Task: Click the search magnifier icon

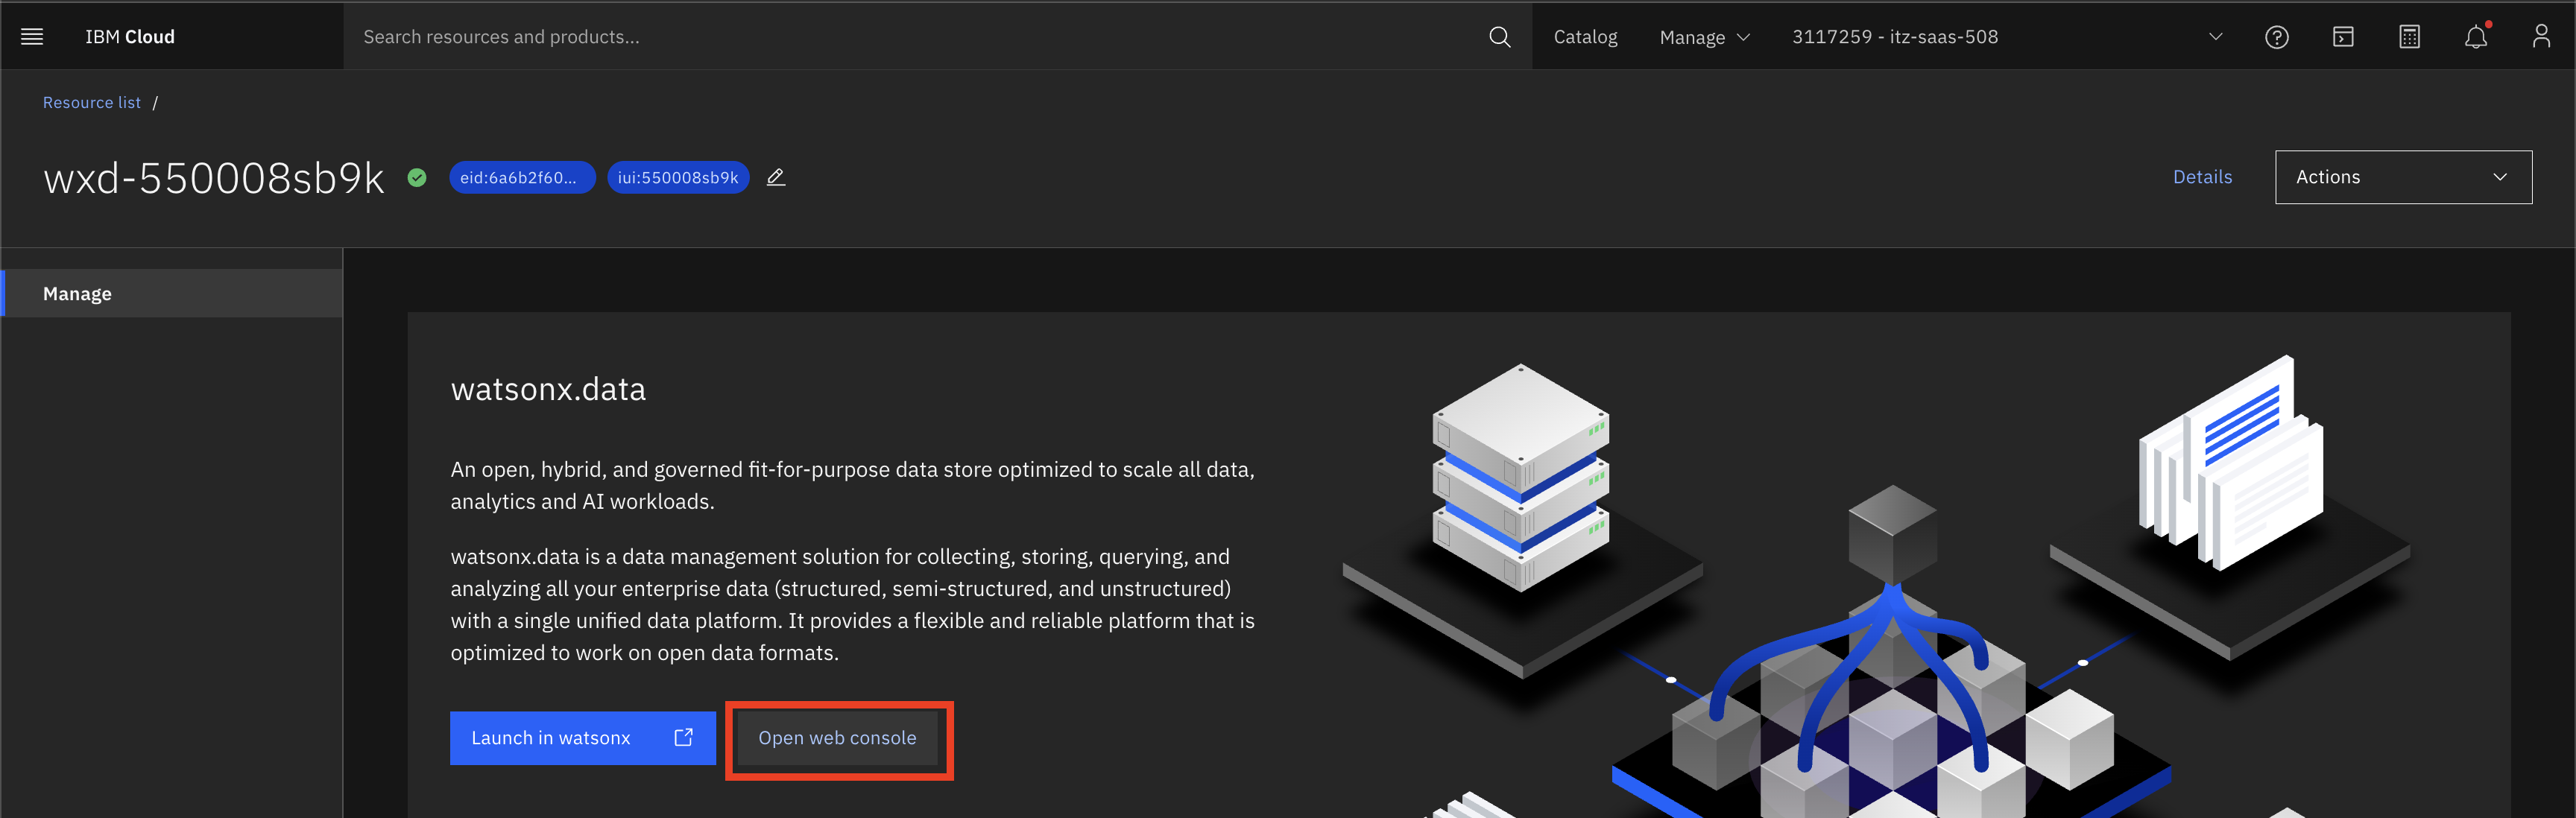Action: (1499, 37)
